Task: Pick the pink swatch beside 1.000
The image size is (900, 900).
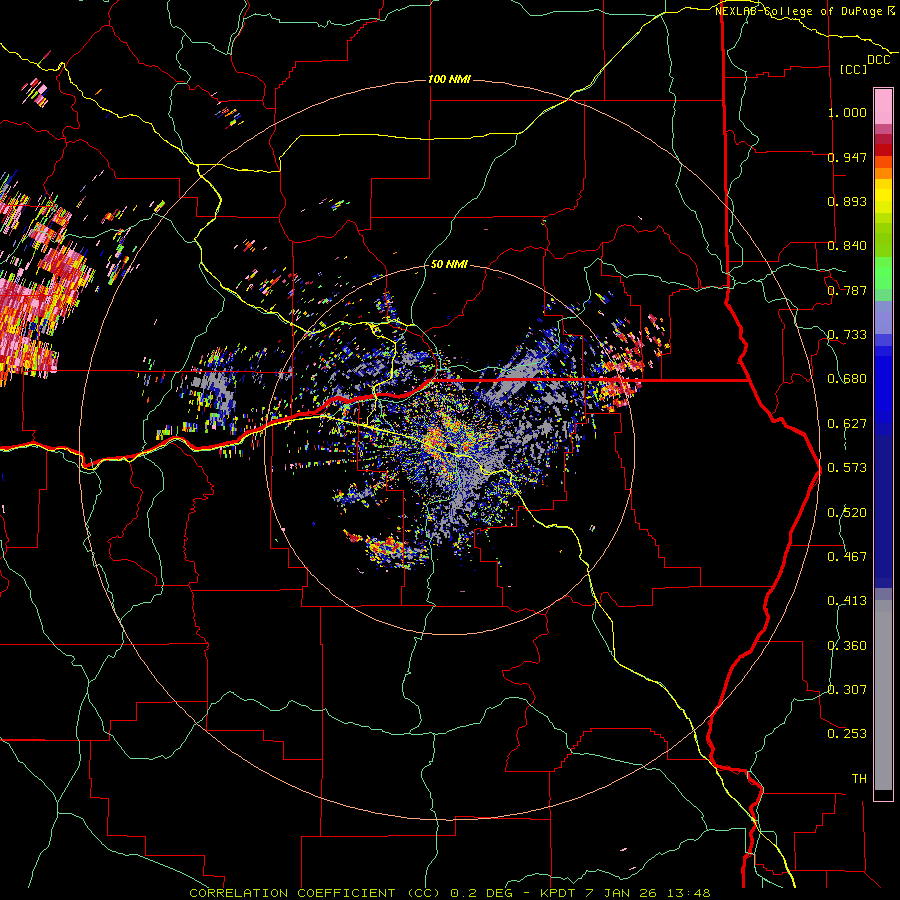Action: click(x=883, y=107)
